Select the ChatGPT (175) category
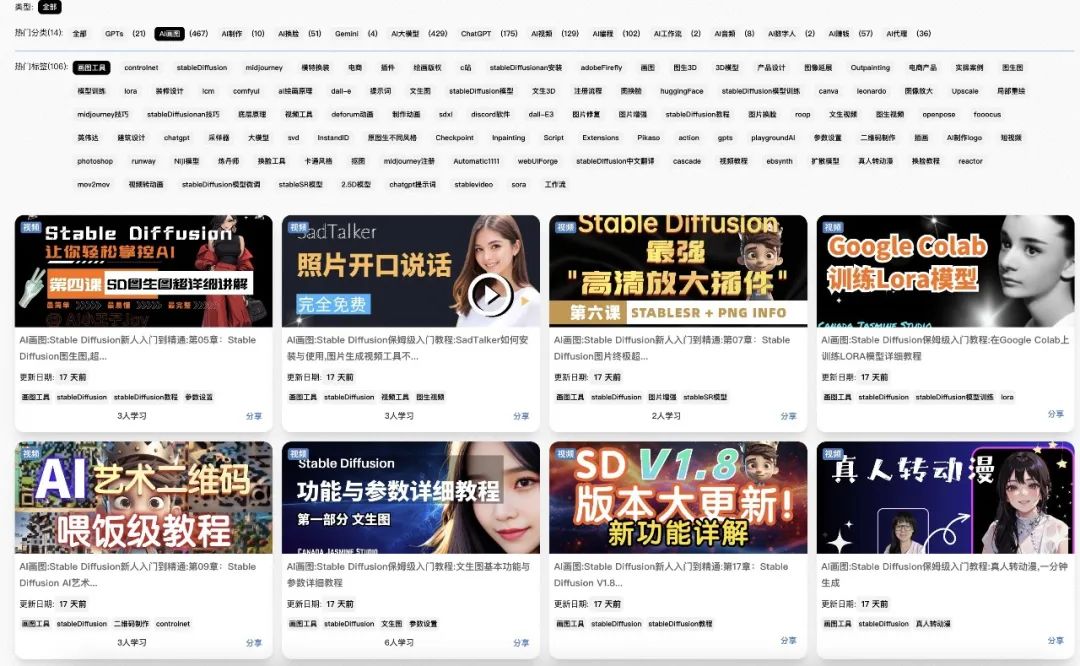The height and width of the screenshot is (666, 1080). click(x=489, y=33)
